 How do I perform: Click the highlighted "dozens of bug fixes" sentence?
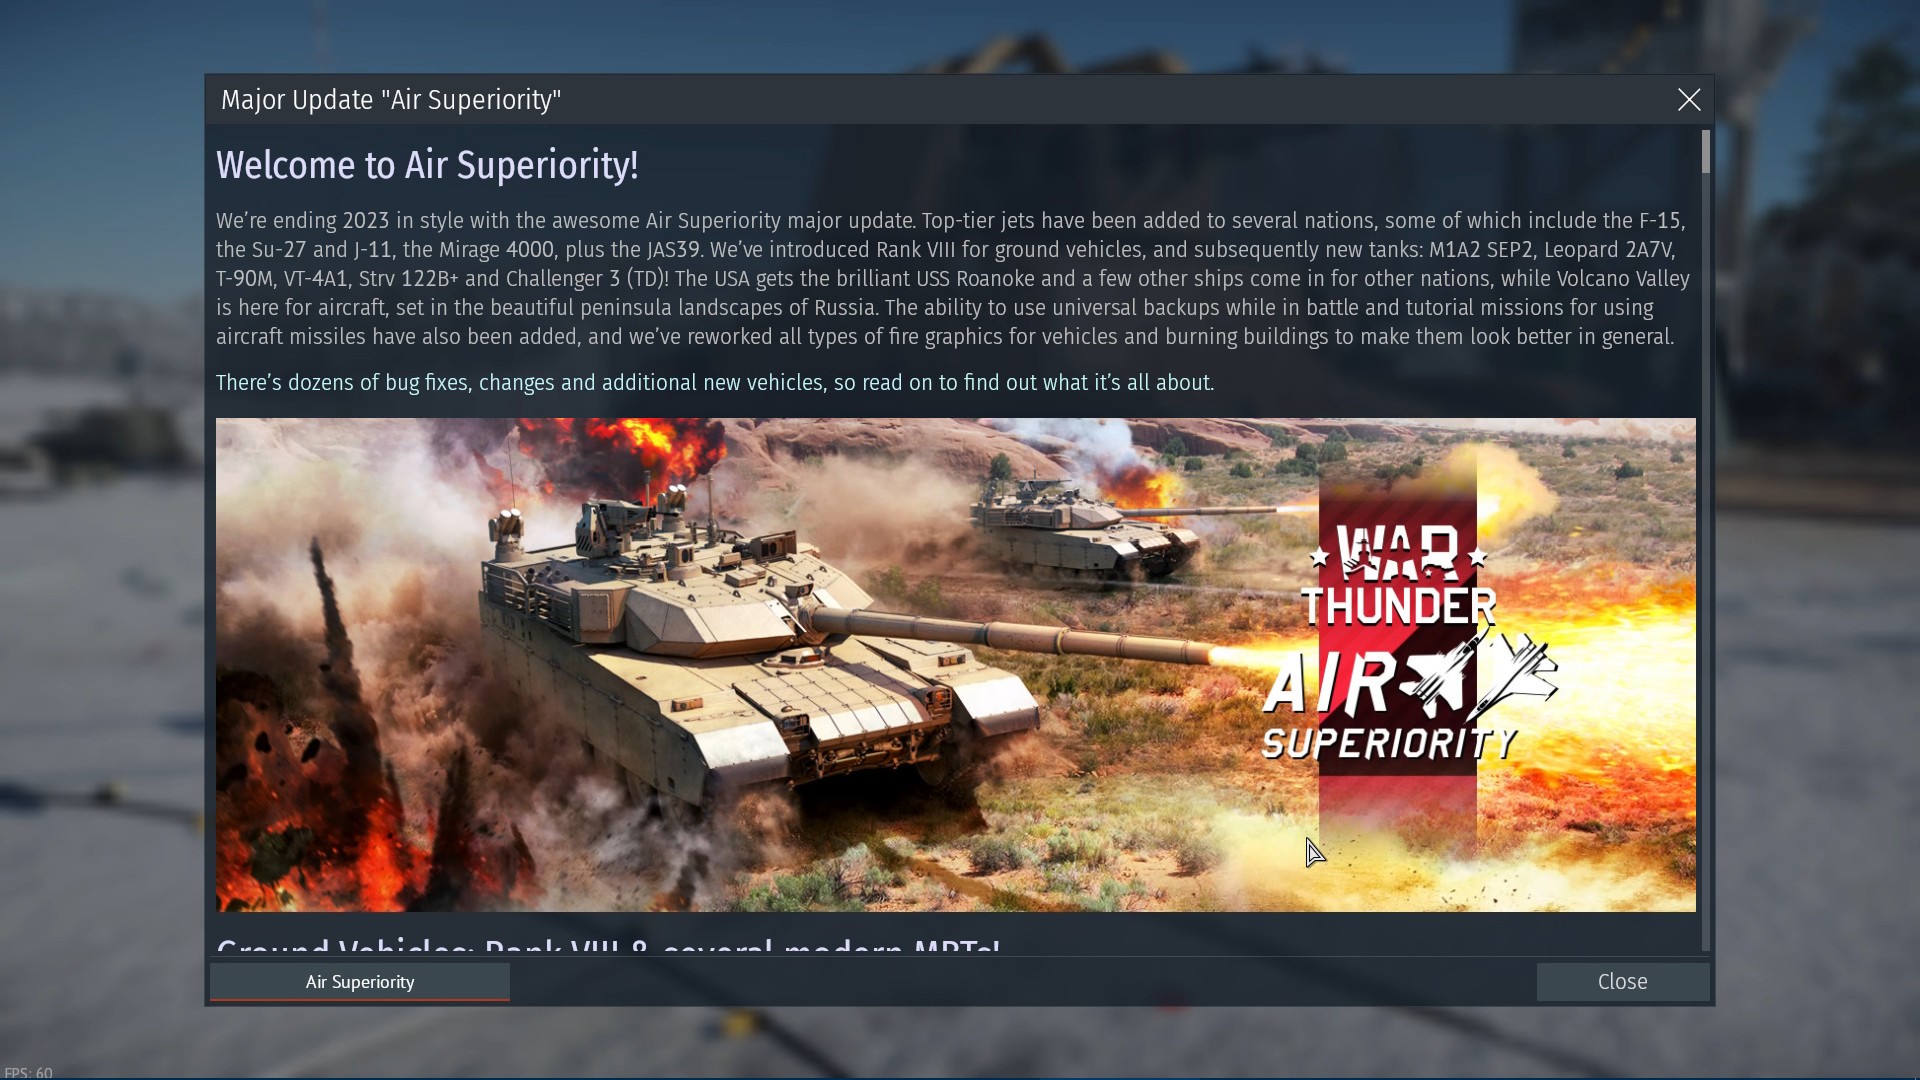715,383
